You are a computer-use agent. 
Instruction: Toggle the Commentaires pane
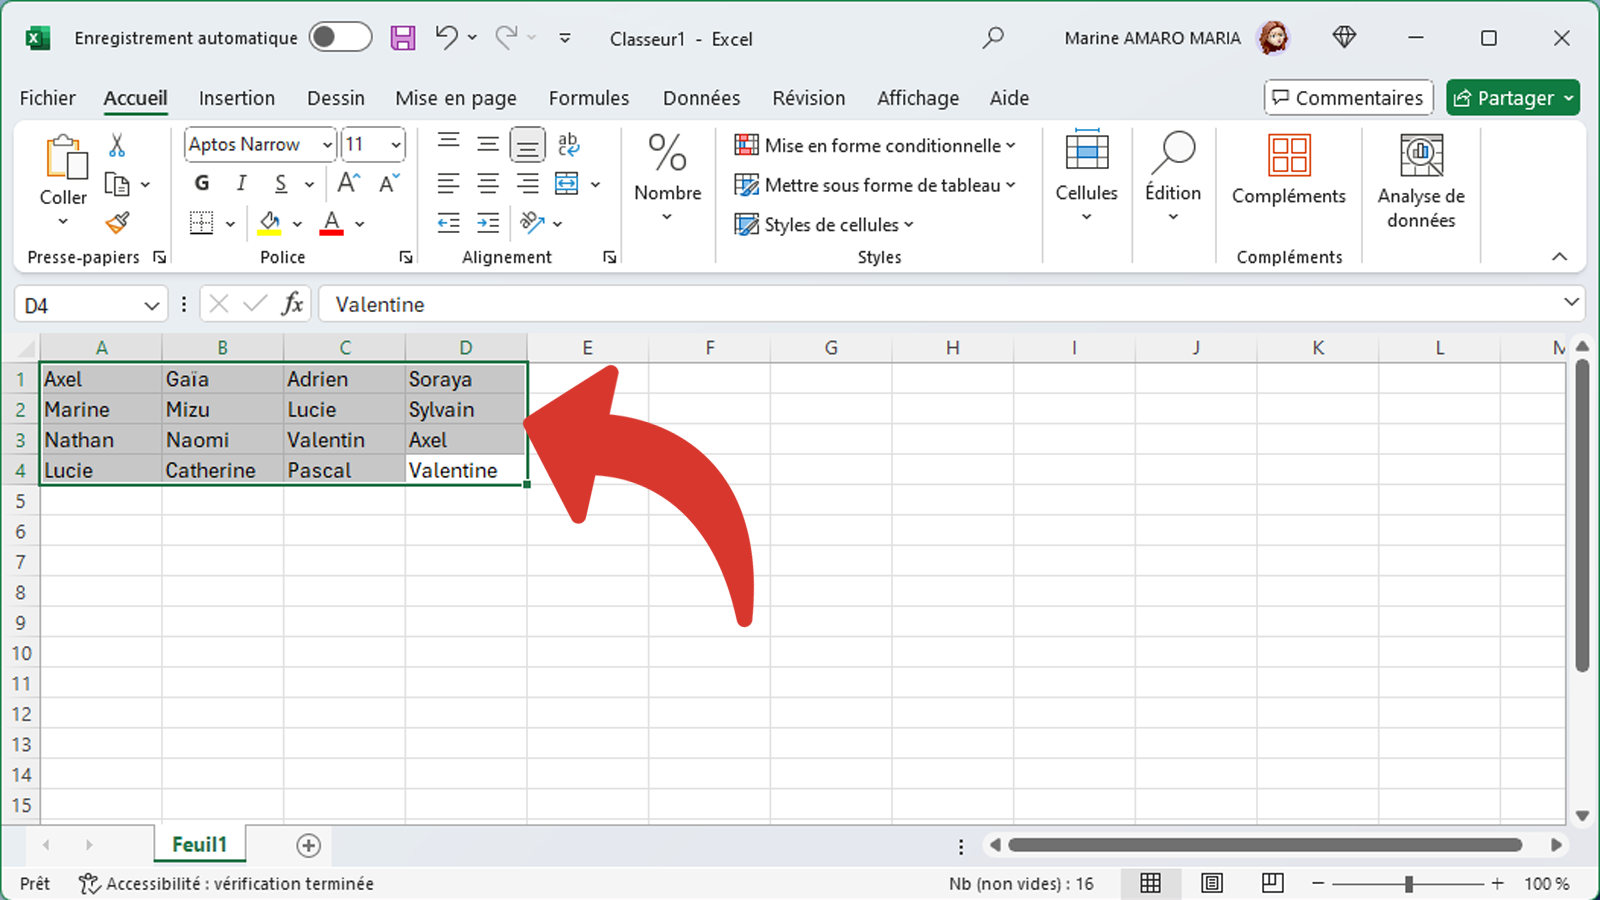click(1348, 97)
